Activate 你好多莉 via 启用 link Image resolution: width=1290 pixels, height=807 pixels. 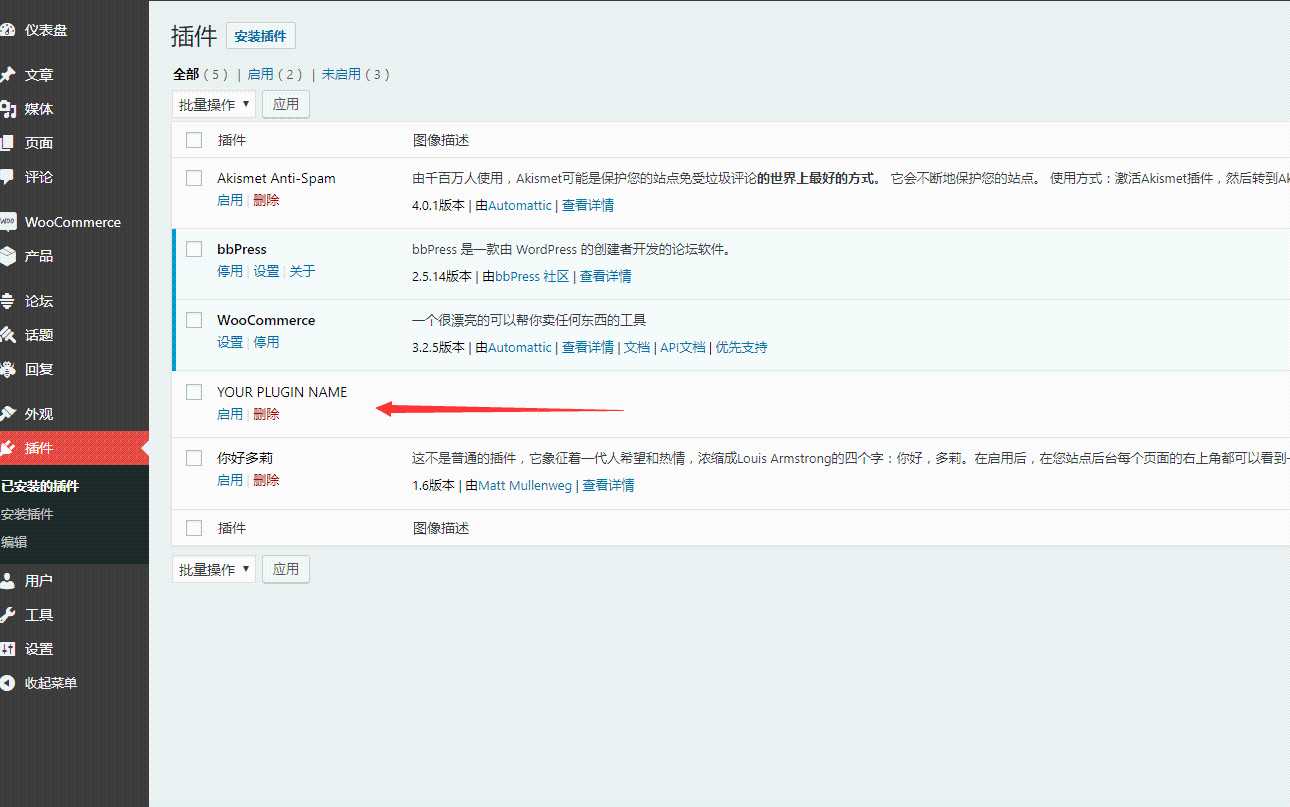point(230,480)
